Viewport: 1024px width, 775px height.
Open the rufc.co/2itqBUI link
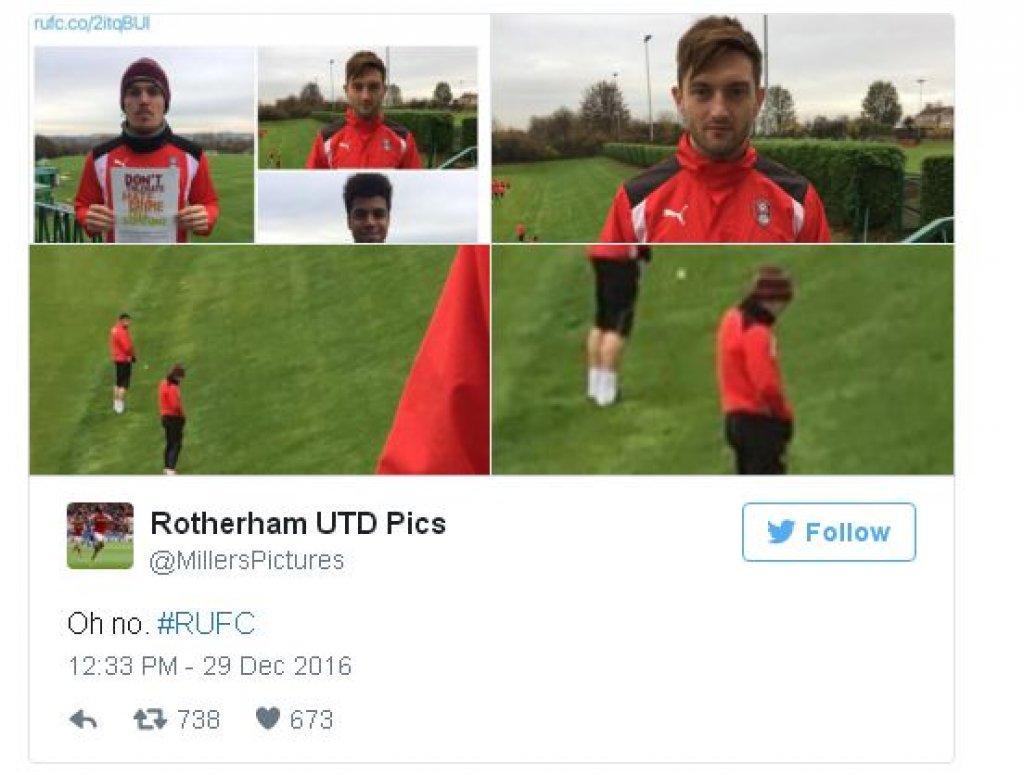click(x=91, y=24)
